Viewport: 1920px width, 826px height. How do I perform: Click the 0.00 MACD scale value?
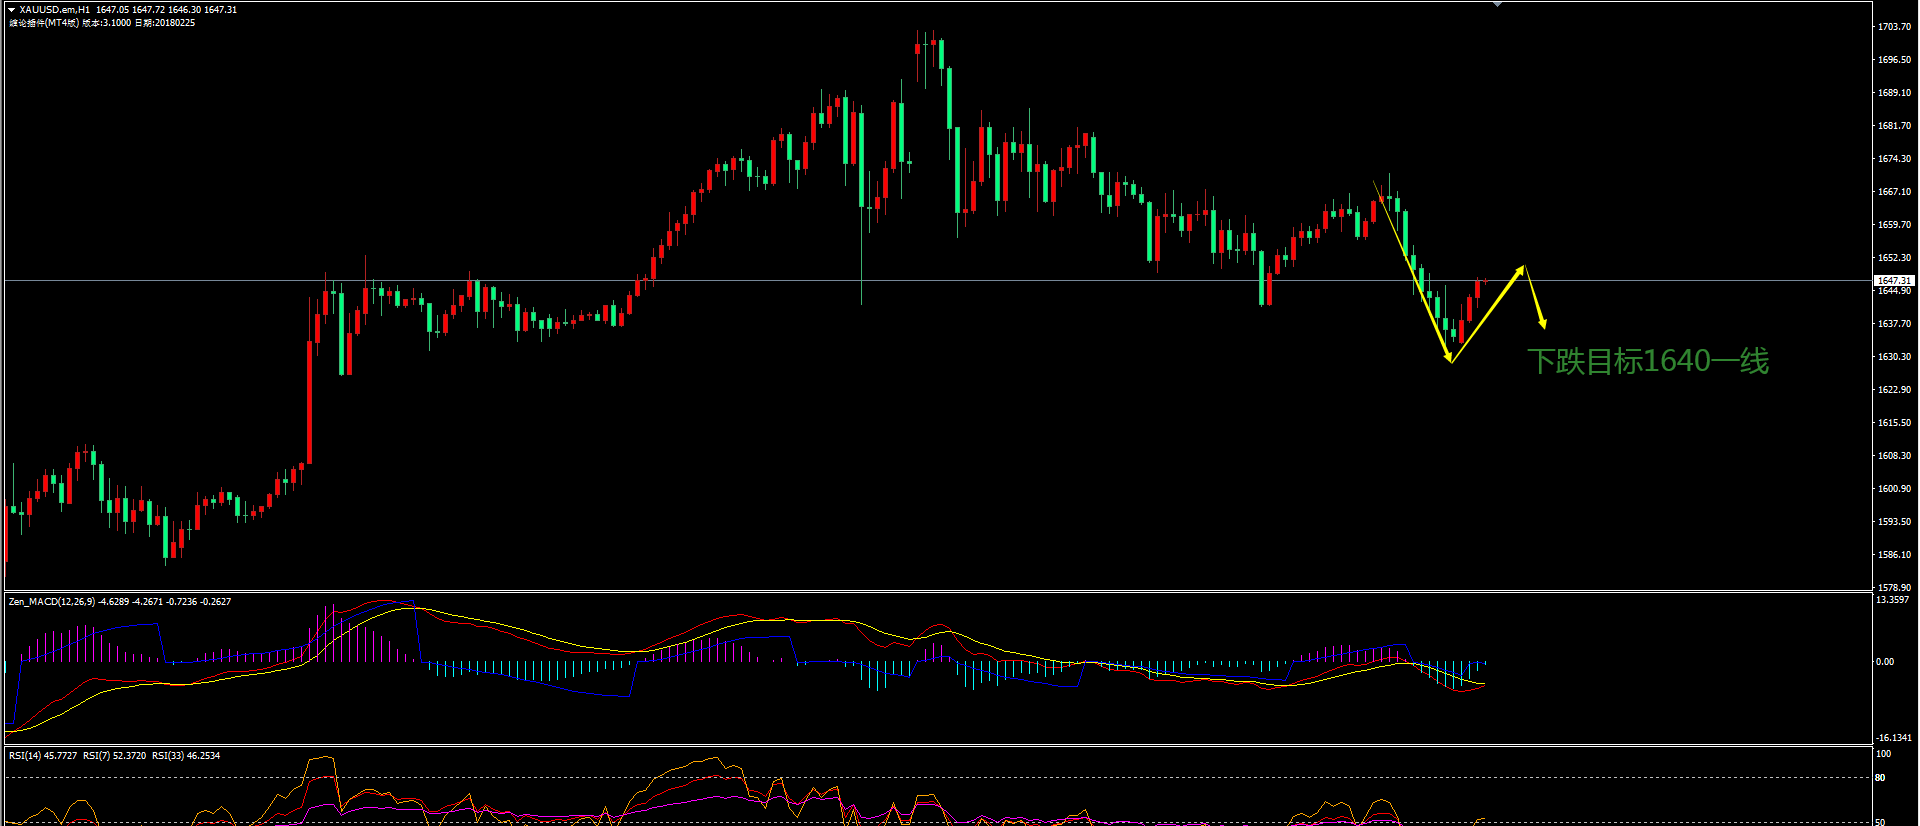pyautogui.click(x=1885, y=662)
